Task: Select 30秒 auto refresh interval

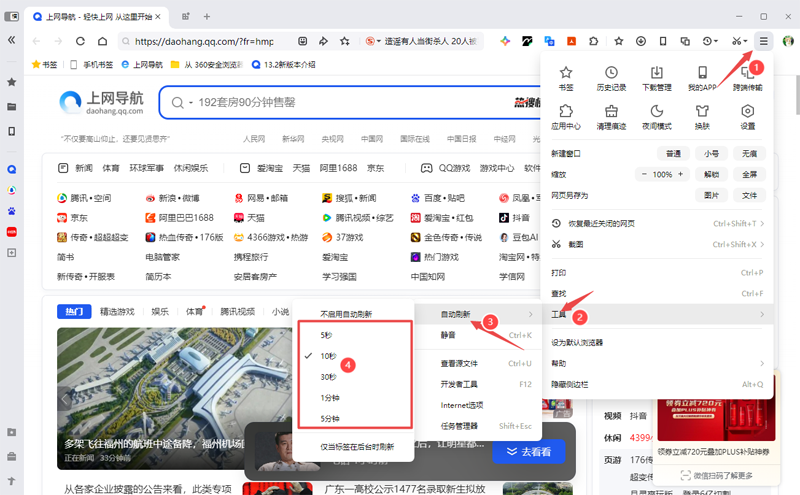Action: [x=355, y=377]
